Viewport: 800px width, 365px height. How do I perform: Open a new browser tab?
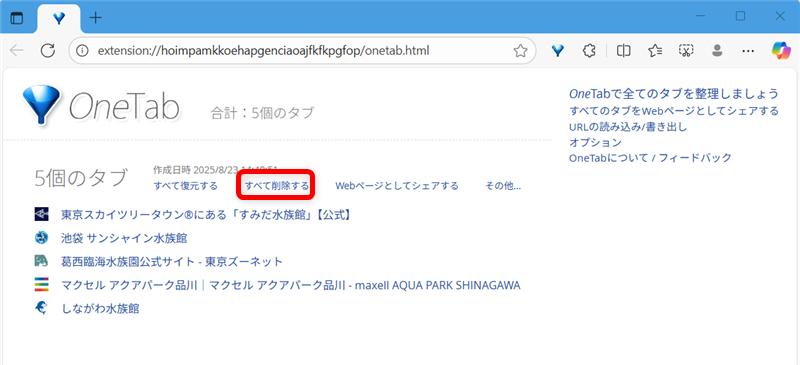(x=95, y=18)
